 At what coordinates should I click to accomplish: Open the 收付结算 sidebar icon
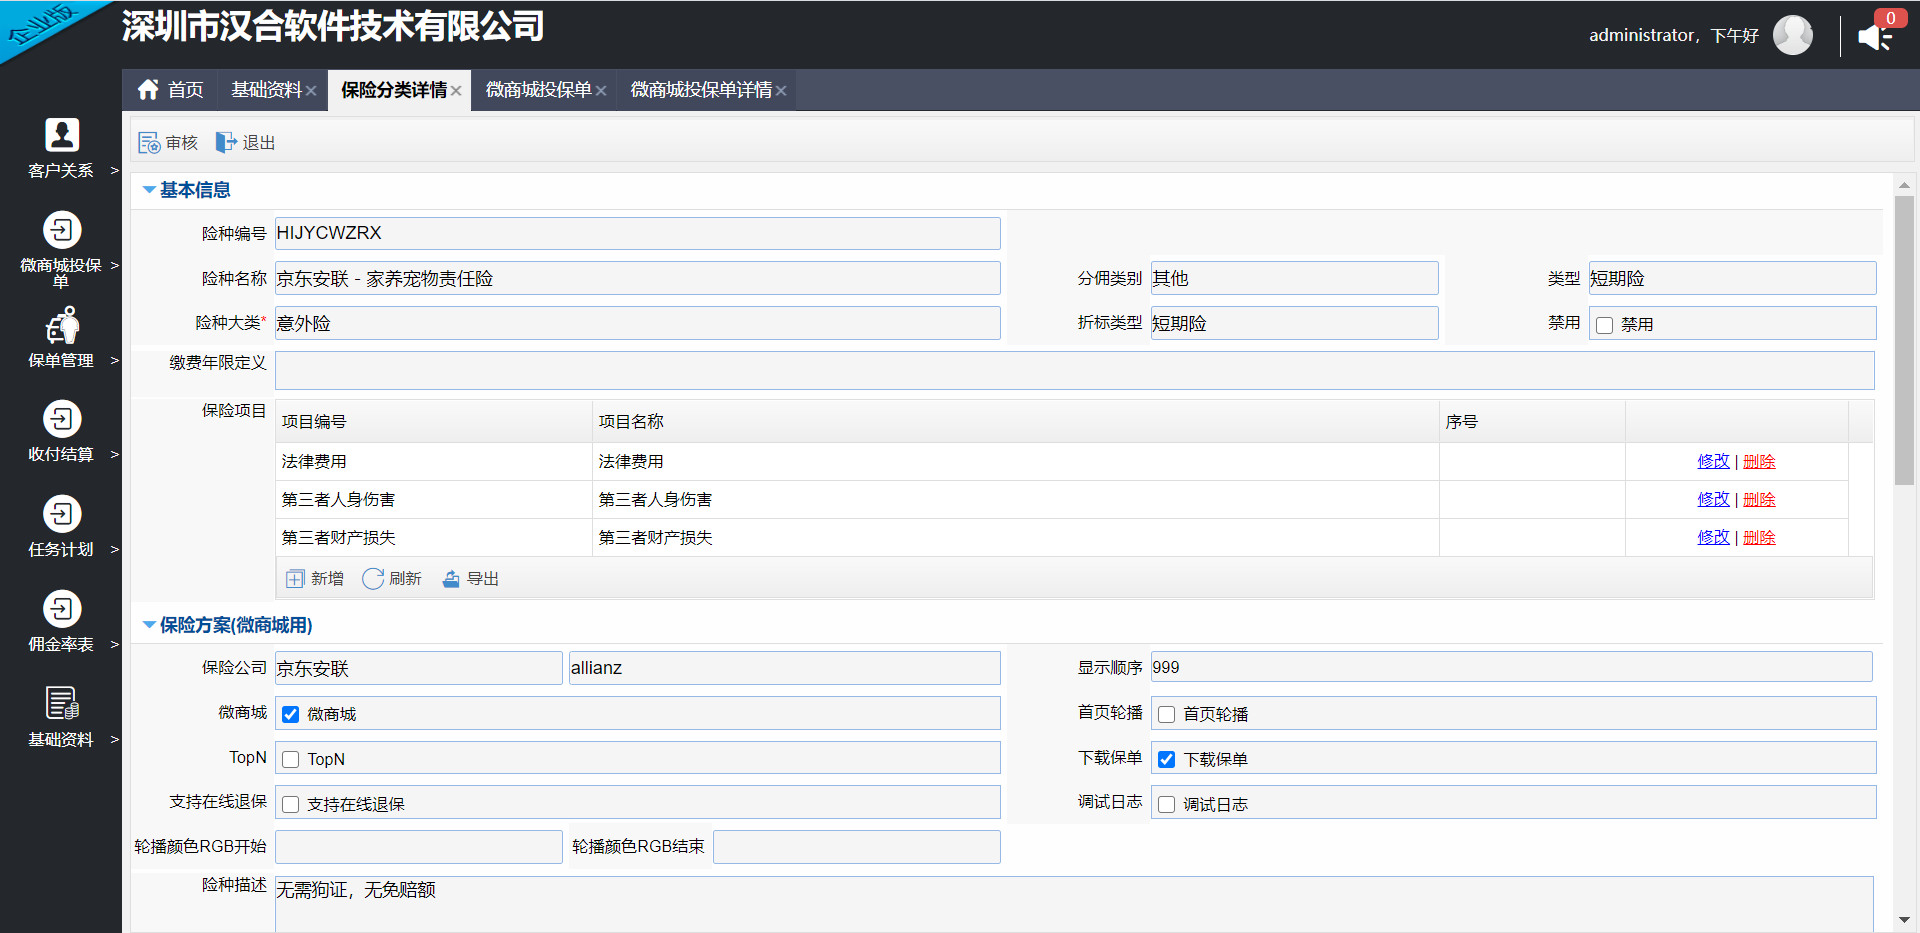(61, 418)
